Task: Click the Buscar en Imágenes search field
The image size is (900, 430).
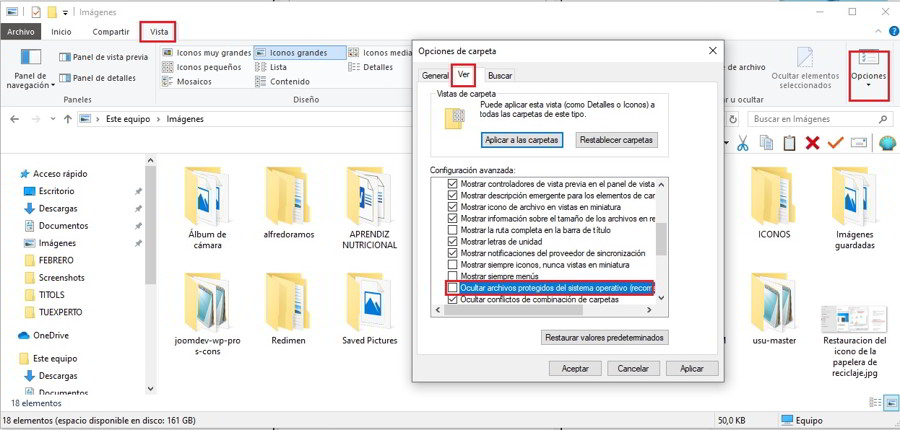Action: click(812, 119)
